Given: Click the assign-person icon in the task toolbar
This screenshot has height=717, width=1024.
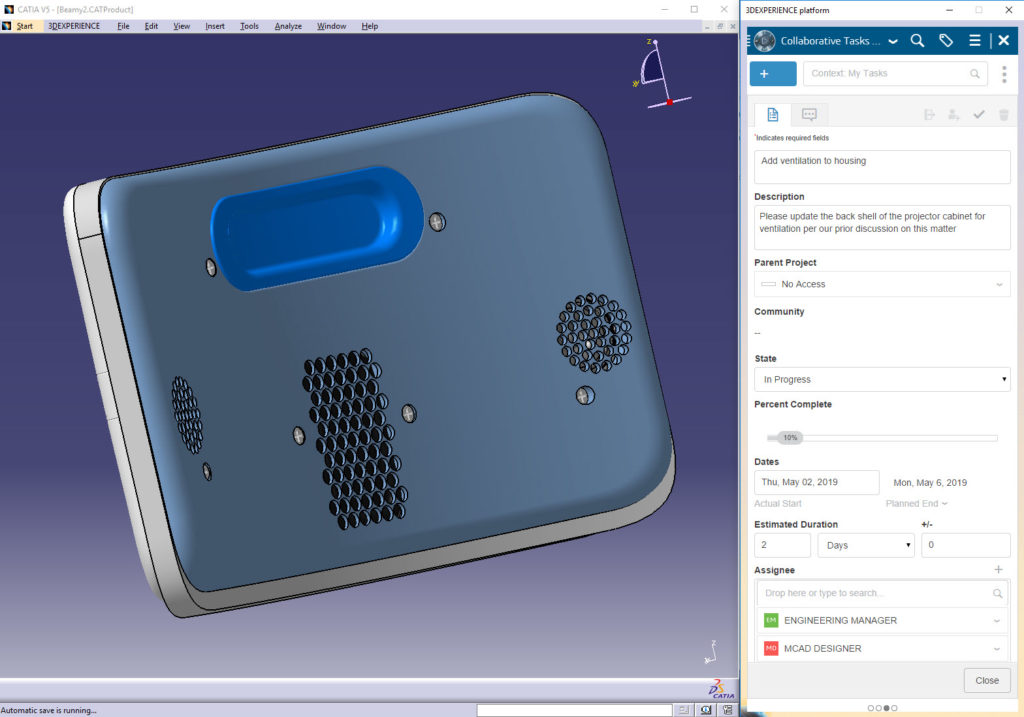Looking at the screenshot, I should tap(953, 115).
